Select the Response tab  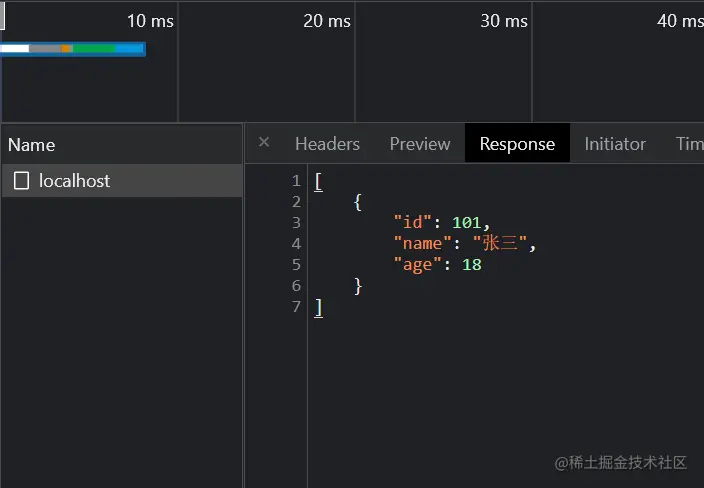(x=517, y=143)
